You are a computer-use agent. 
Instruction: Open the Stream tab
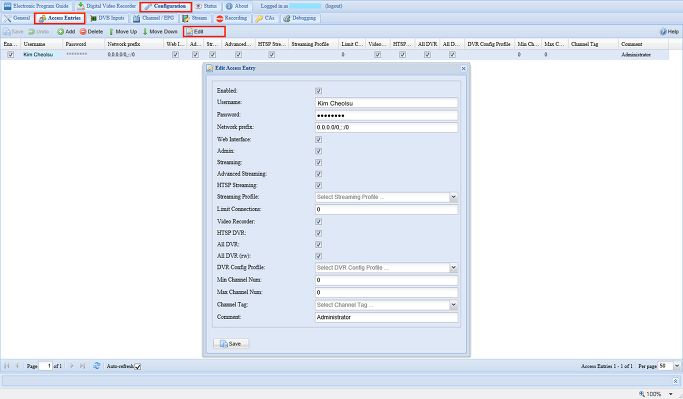(x=195, y=18)
